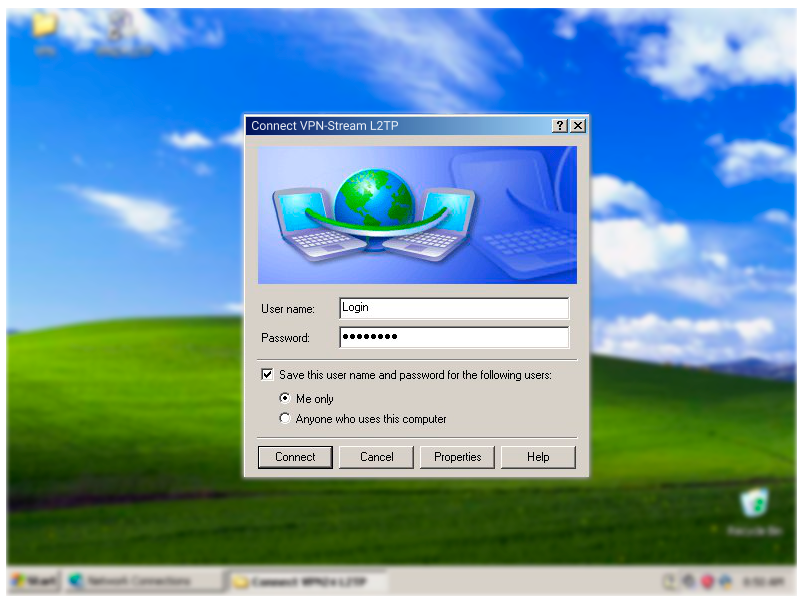Image resolution: width=803 pixels, height=602 pixels.
Task: Select the desktop shortcut next to the folder
Action: click(123, 32)
